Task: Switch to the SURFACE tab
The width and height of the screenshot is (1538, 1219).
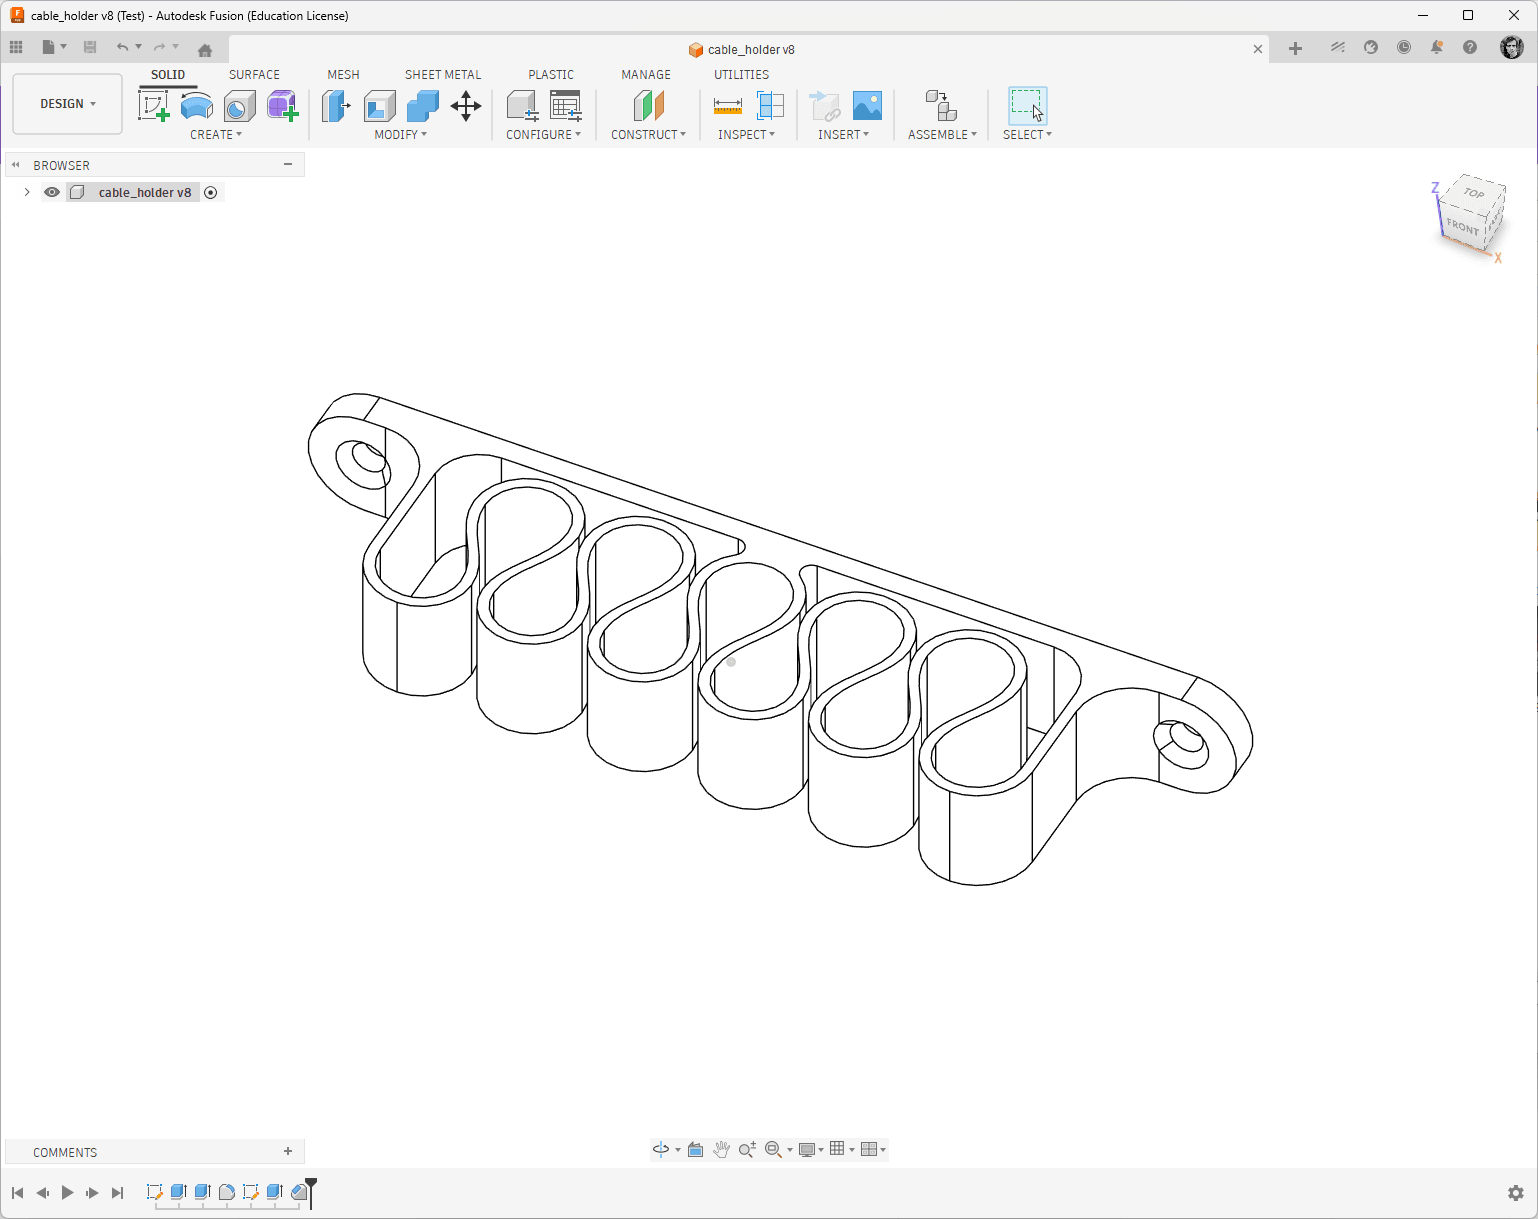Action: pos(254,75)
